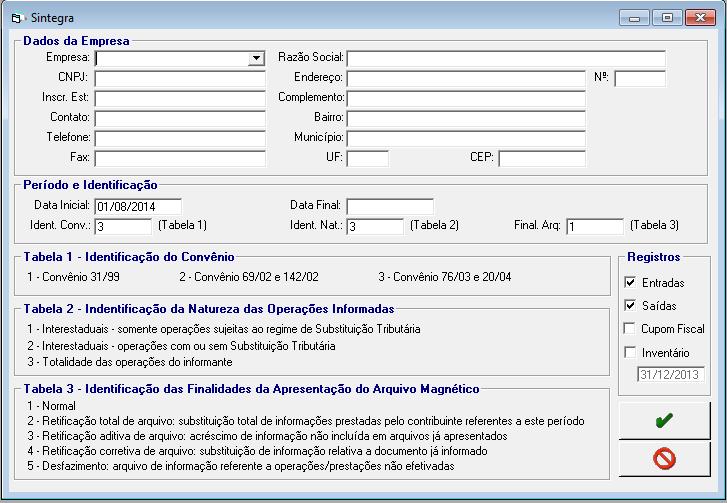Click '3 - Convênio 76/03 e 20/04' text

[x=445, y=277]
